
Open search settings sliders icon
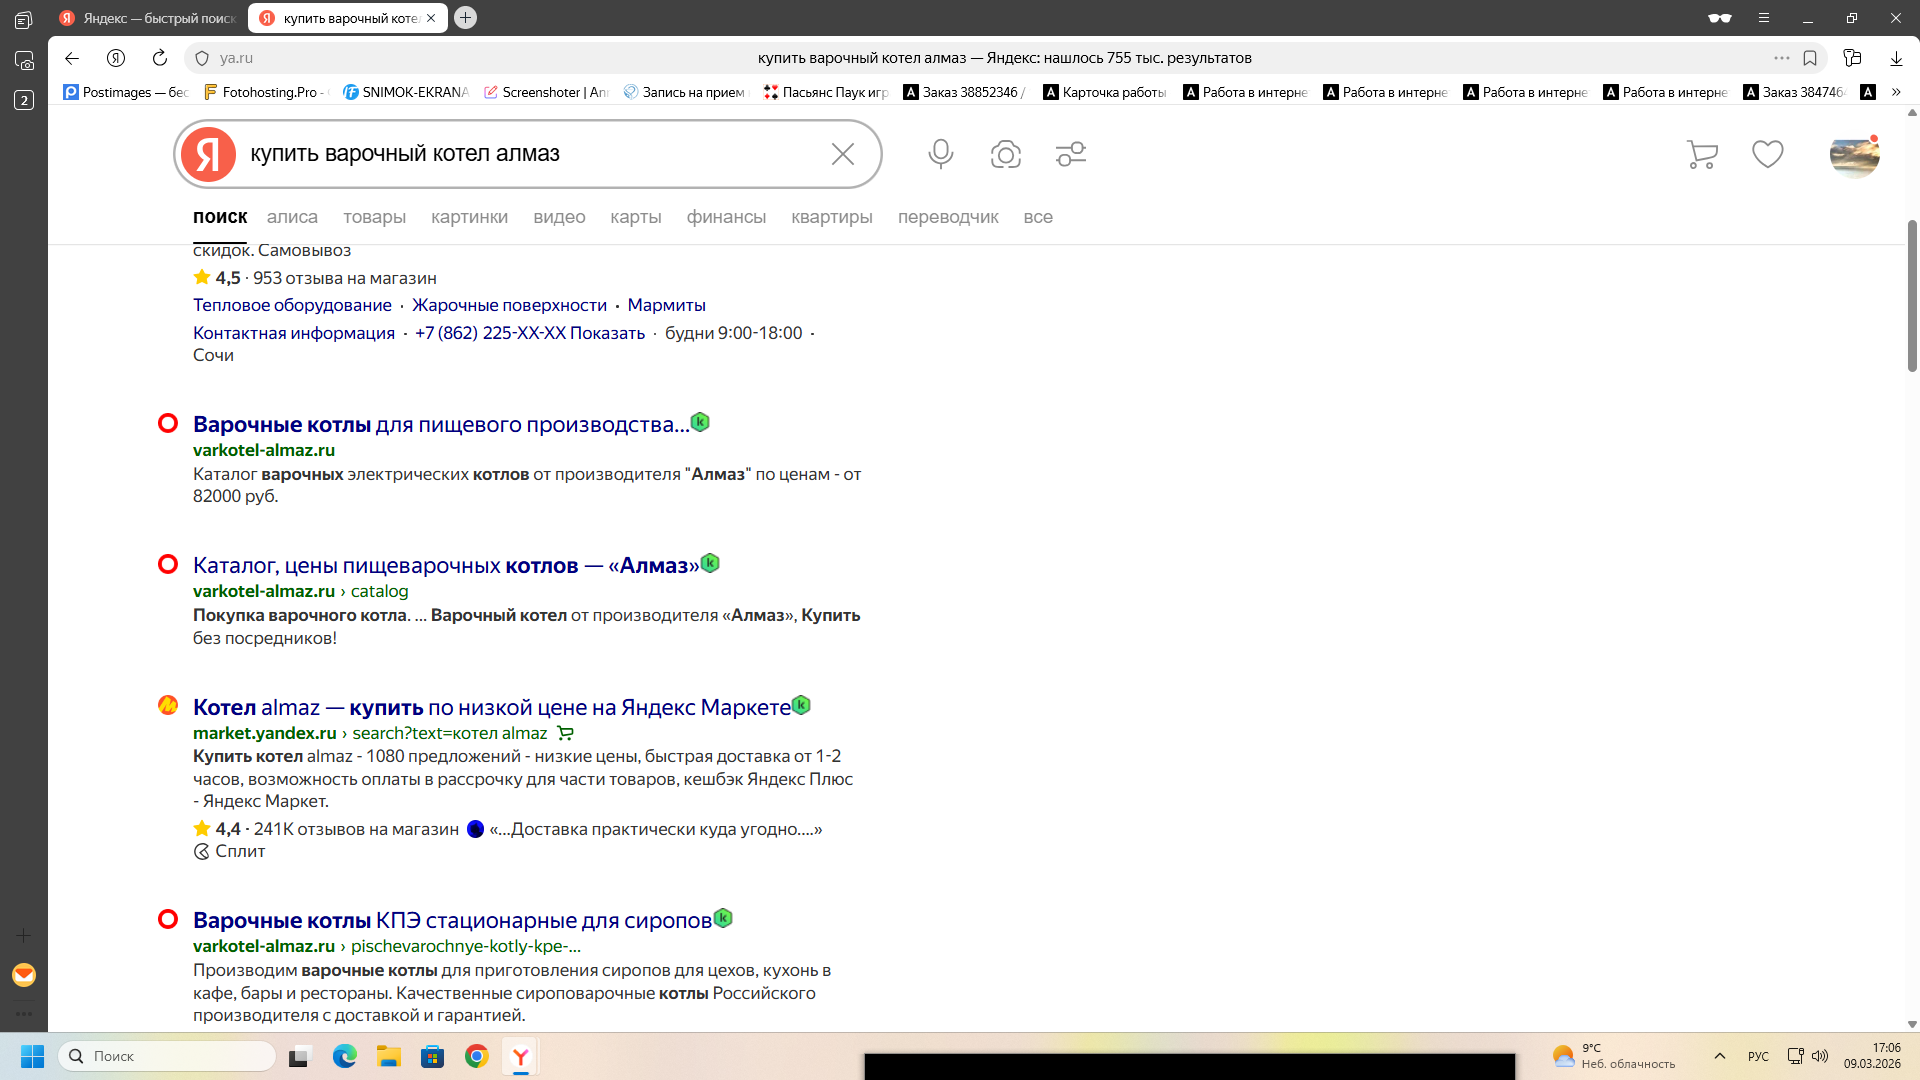click(x=1070, y=154)
